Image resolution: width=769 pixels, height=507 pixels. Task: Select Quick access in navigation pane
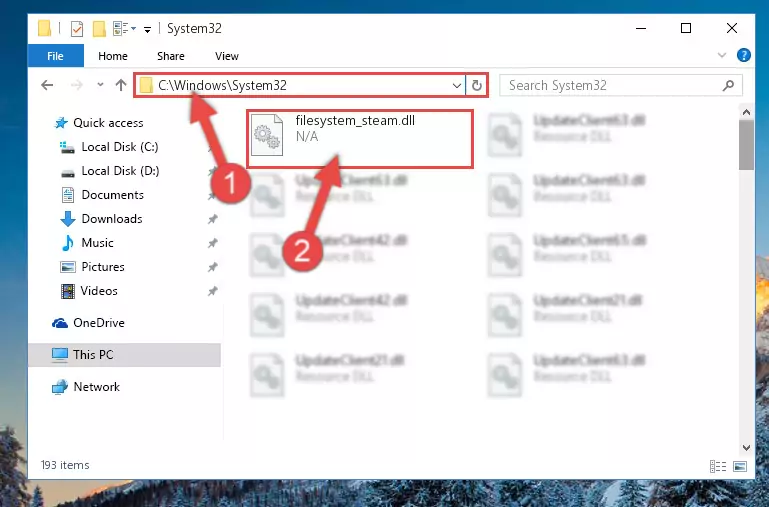pyautogui.click(x=108, y=123)
